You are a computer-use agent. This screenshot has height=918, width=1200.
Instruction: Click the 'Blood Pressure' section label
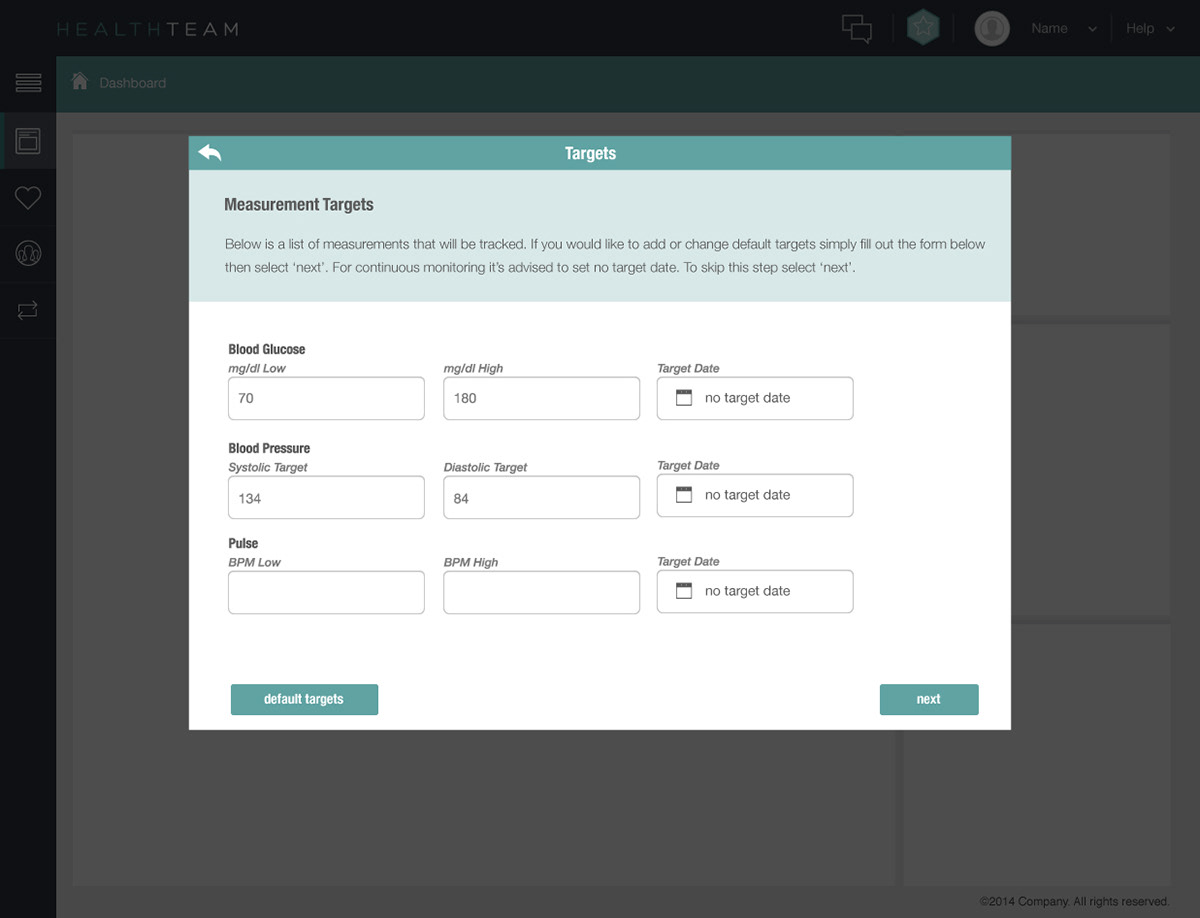click(269, 448)
